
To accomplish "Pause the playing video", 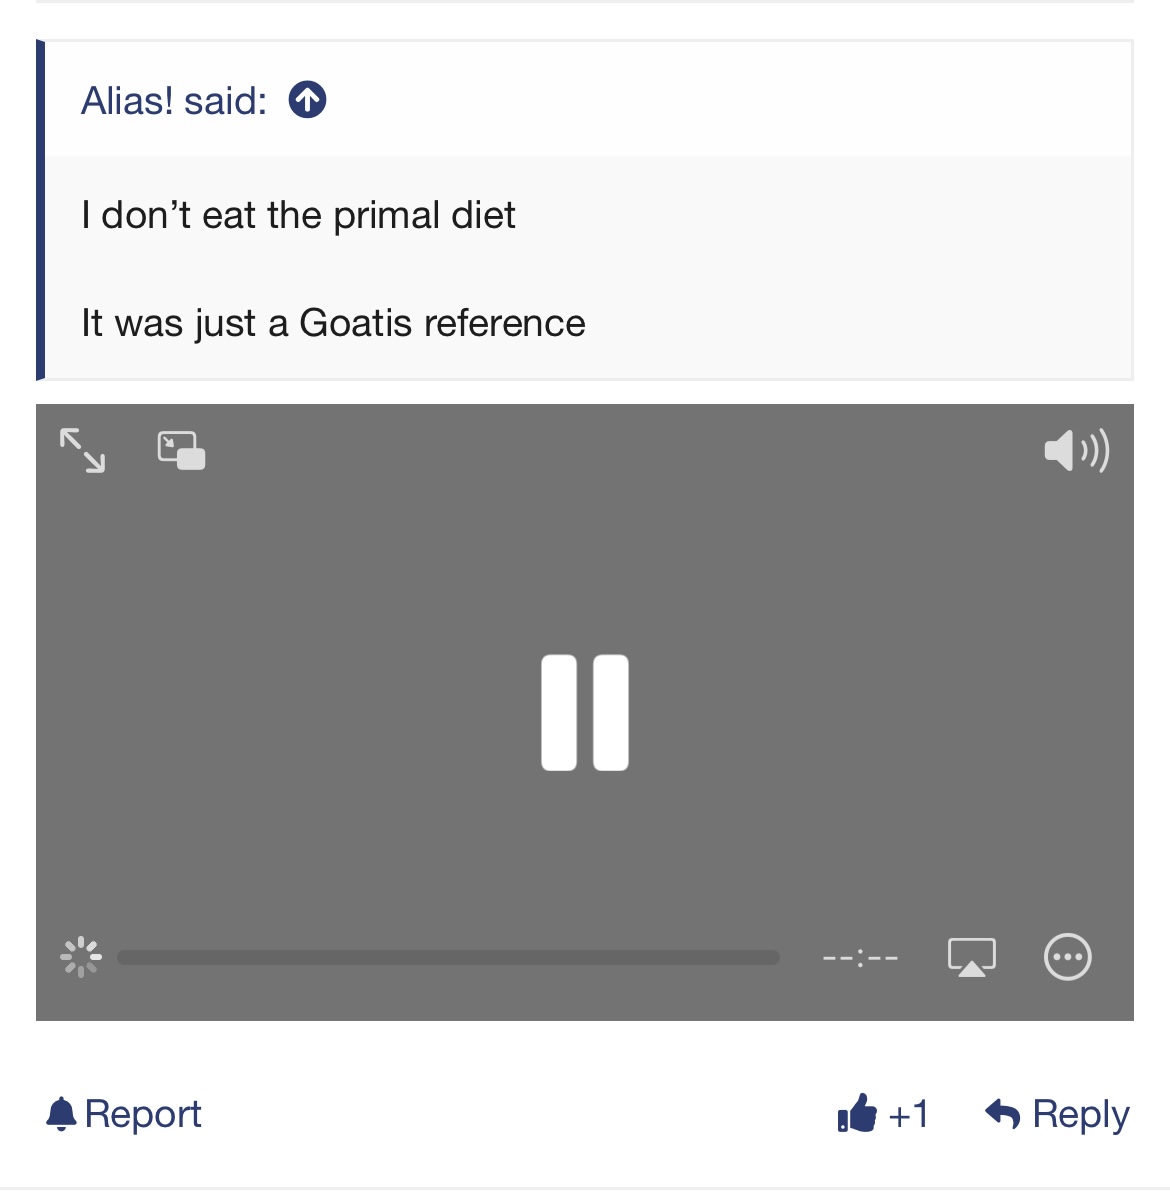I will click(585, 713).
